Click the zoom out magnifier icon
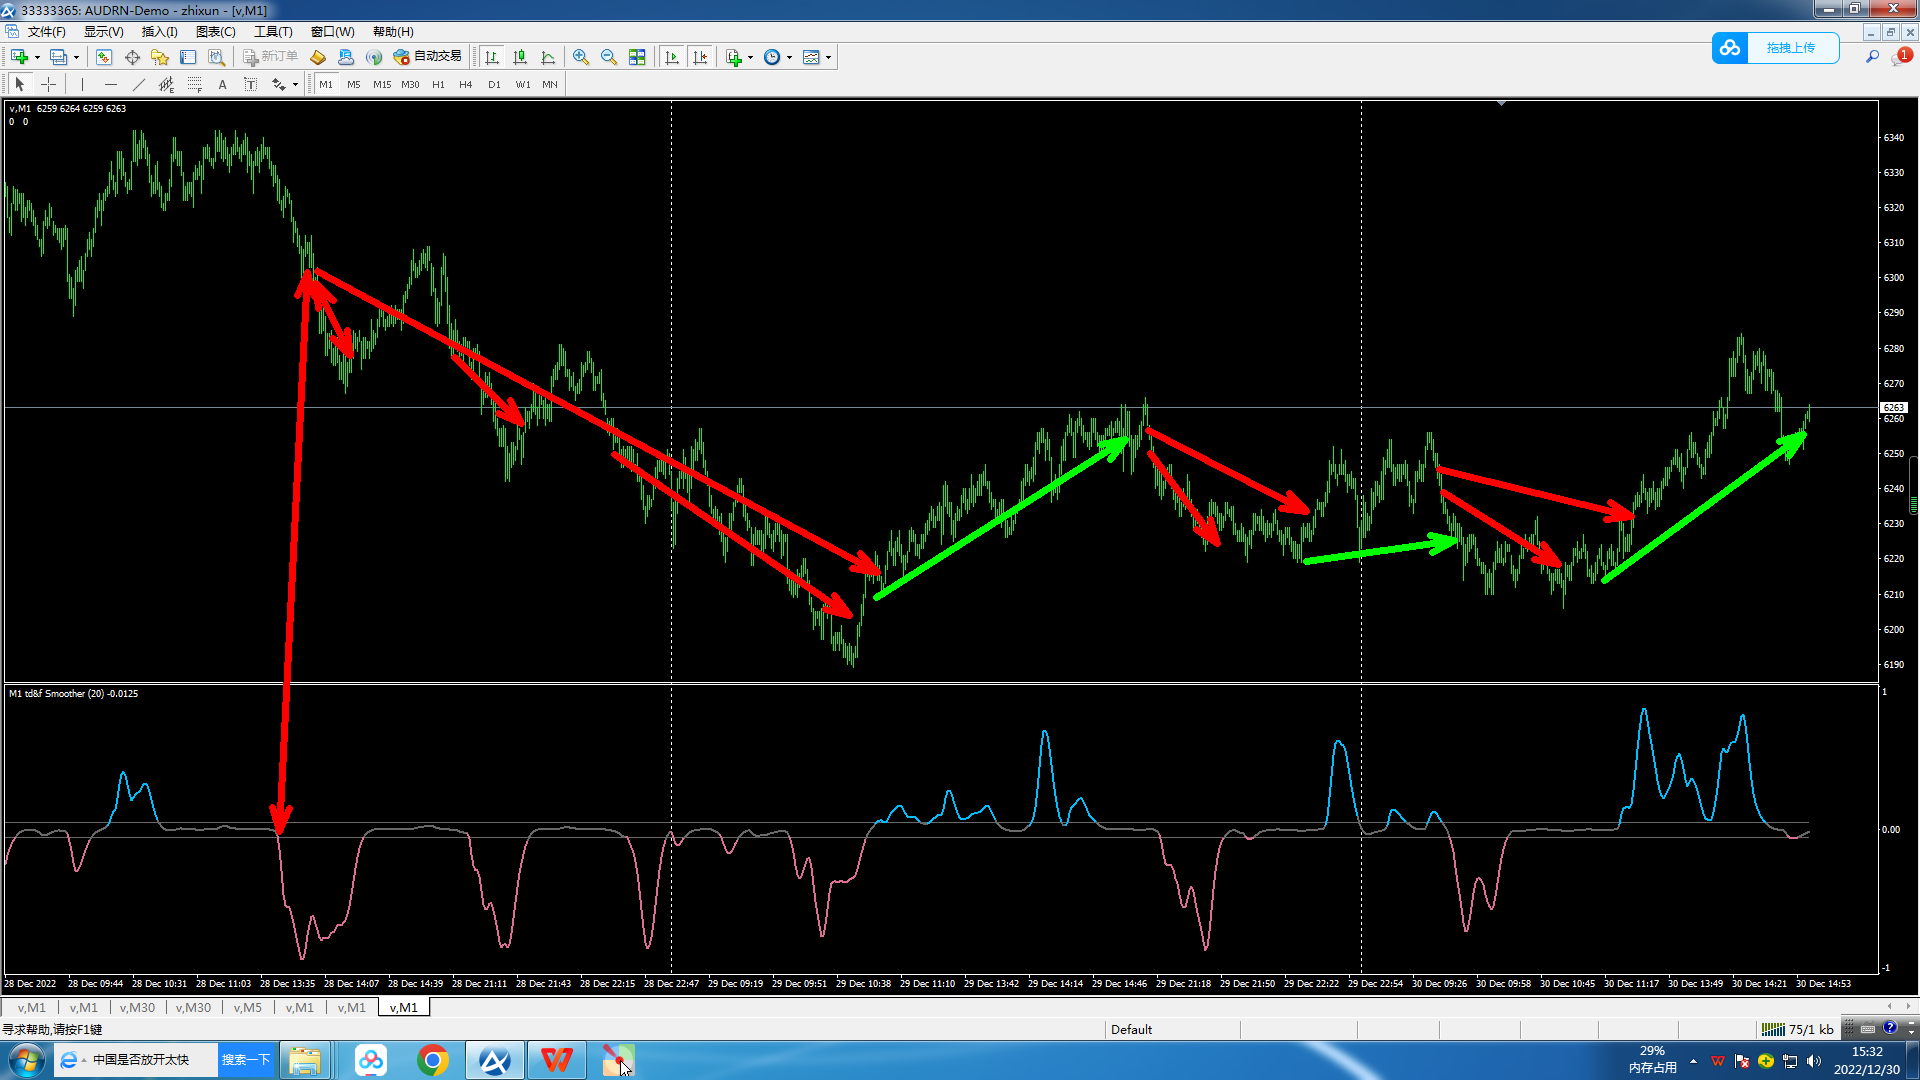1920x1080 pixels. 608,57
